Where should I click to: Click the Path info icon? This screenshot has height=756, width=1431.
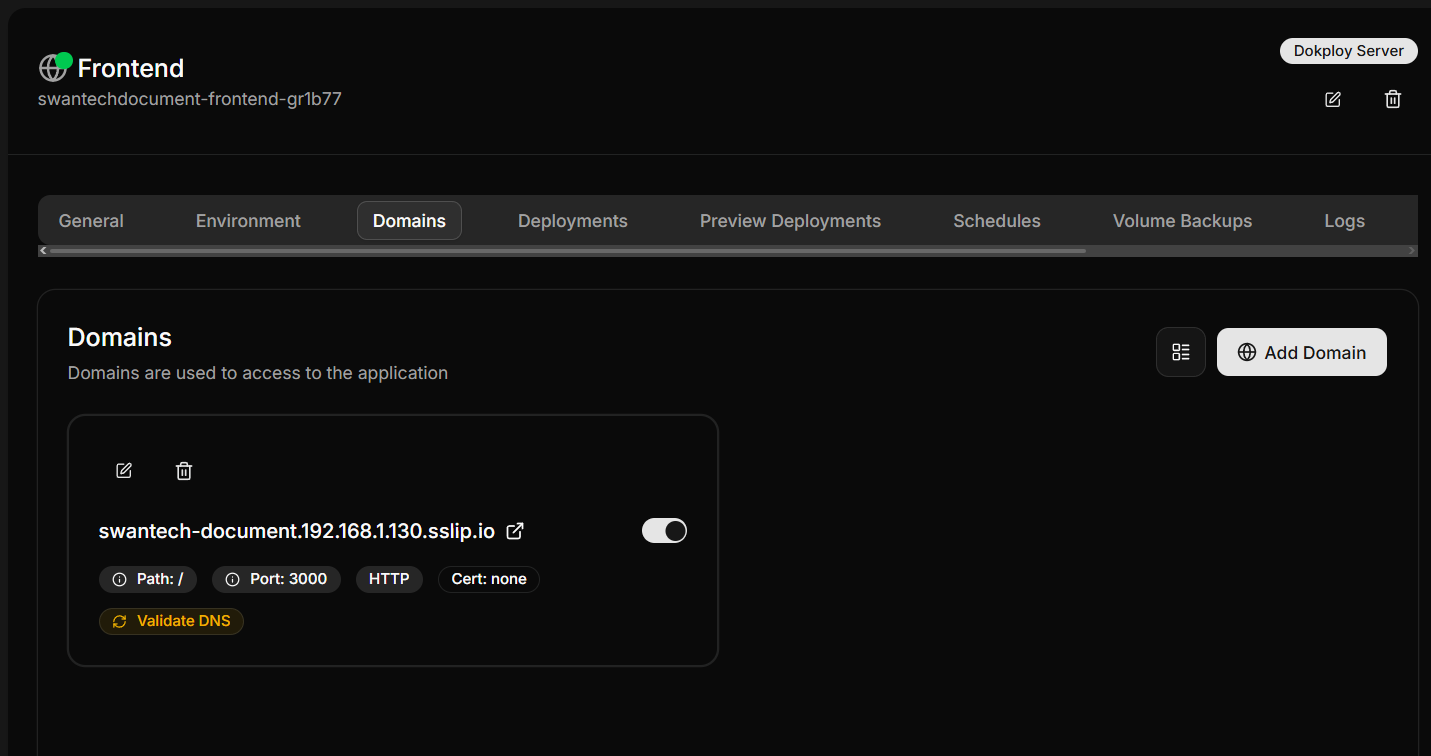click(119, 580)
